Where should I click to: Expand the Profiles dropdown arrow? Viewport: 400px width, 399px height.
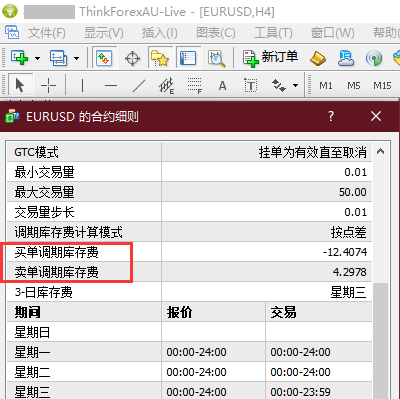(x=76, y=58)
